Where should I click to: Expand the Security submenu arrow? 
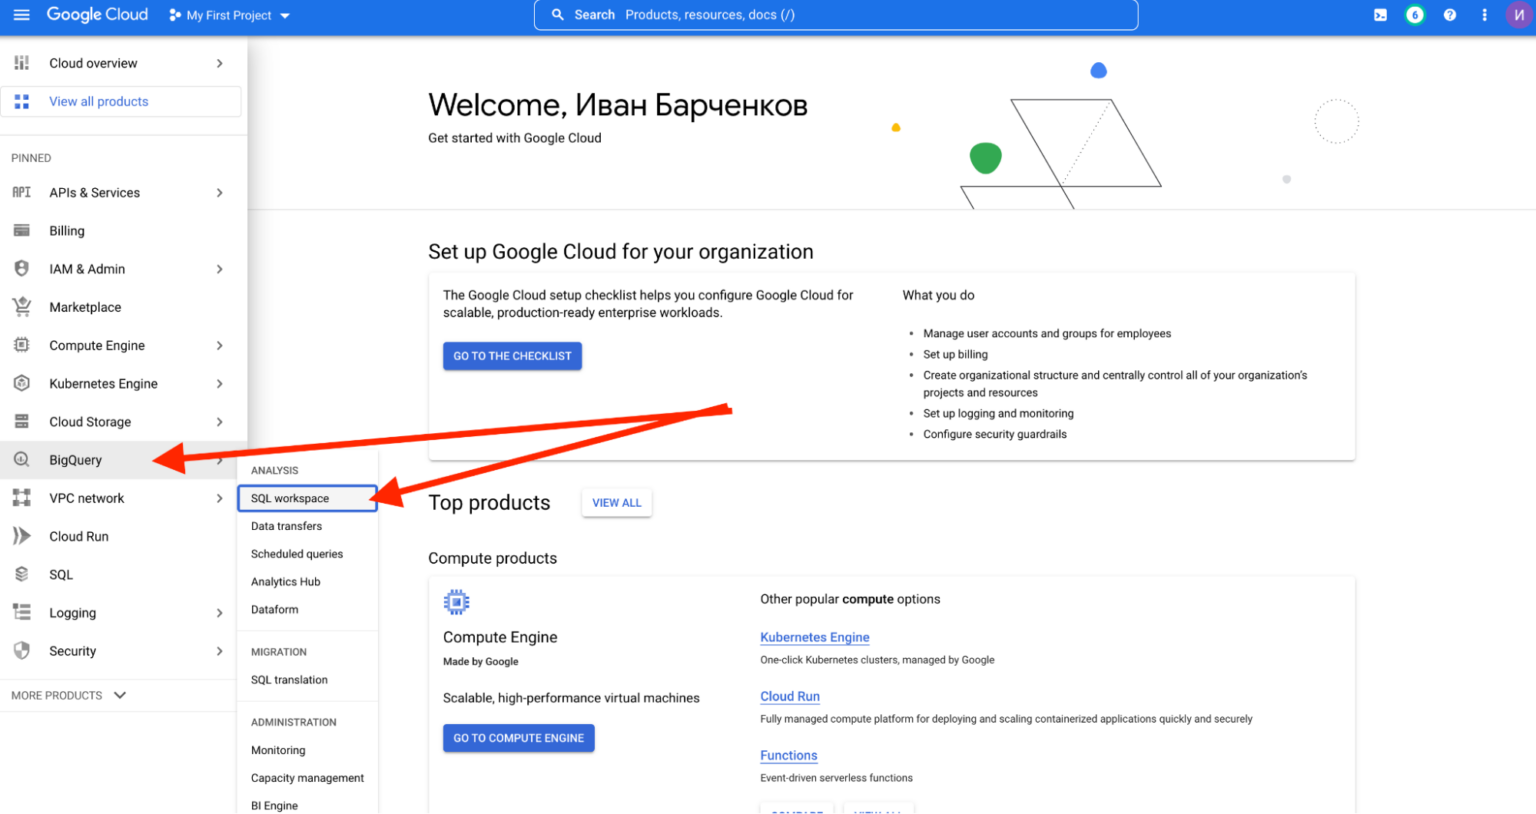click(220, 651)
